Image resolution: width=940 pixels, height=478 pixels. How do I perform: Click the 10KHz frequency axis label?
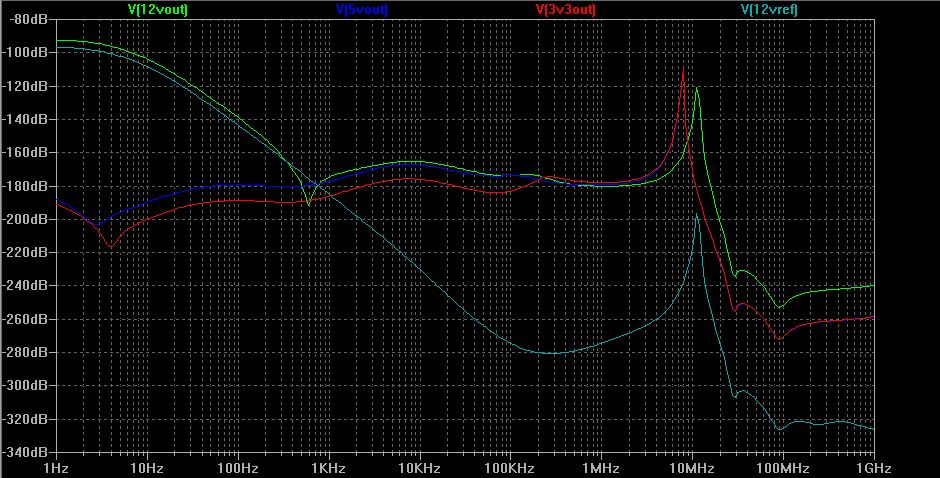(x=420, y=468)
